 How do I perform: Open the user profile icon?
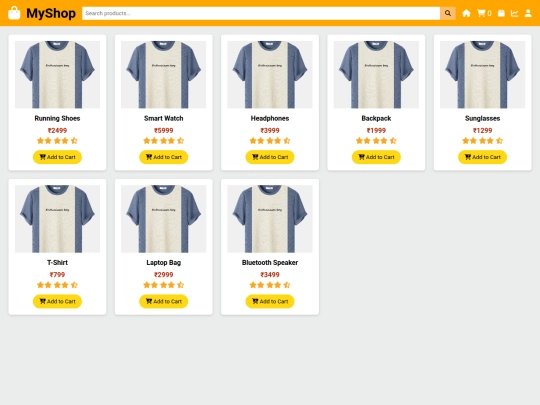pyautogui.click(x=528, y=13)
